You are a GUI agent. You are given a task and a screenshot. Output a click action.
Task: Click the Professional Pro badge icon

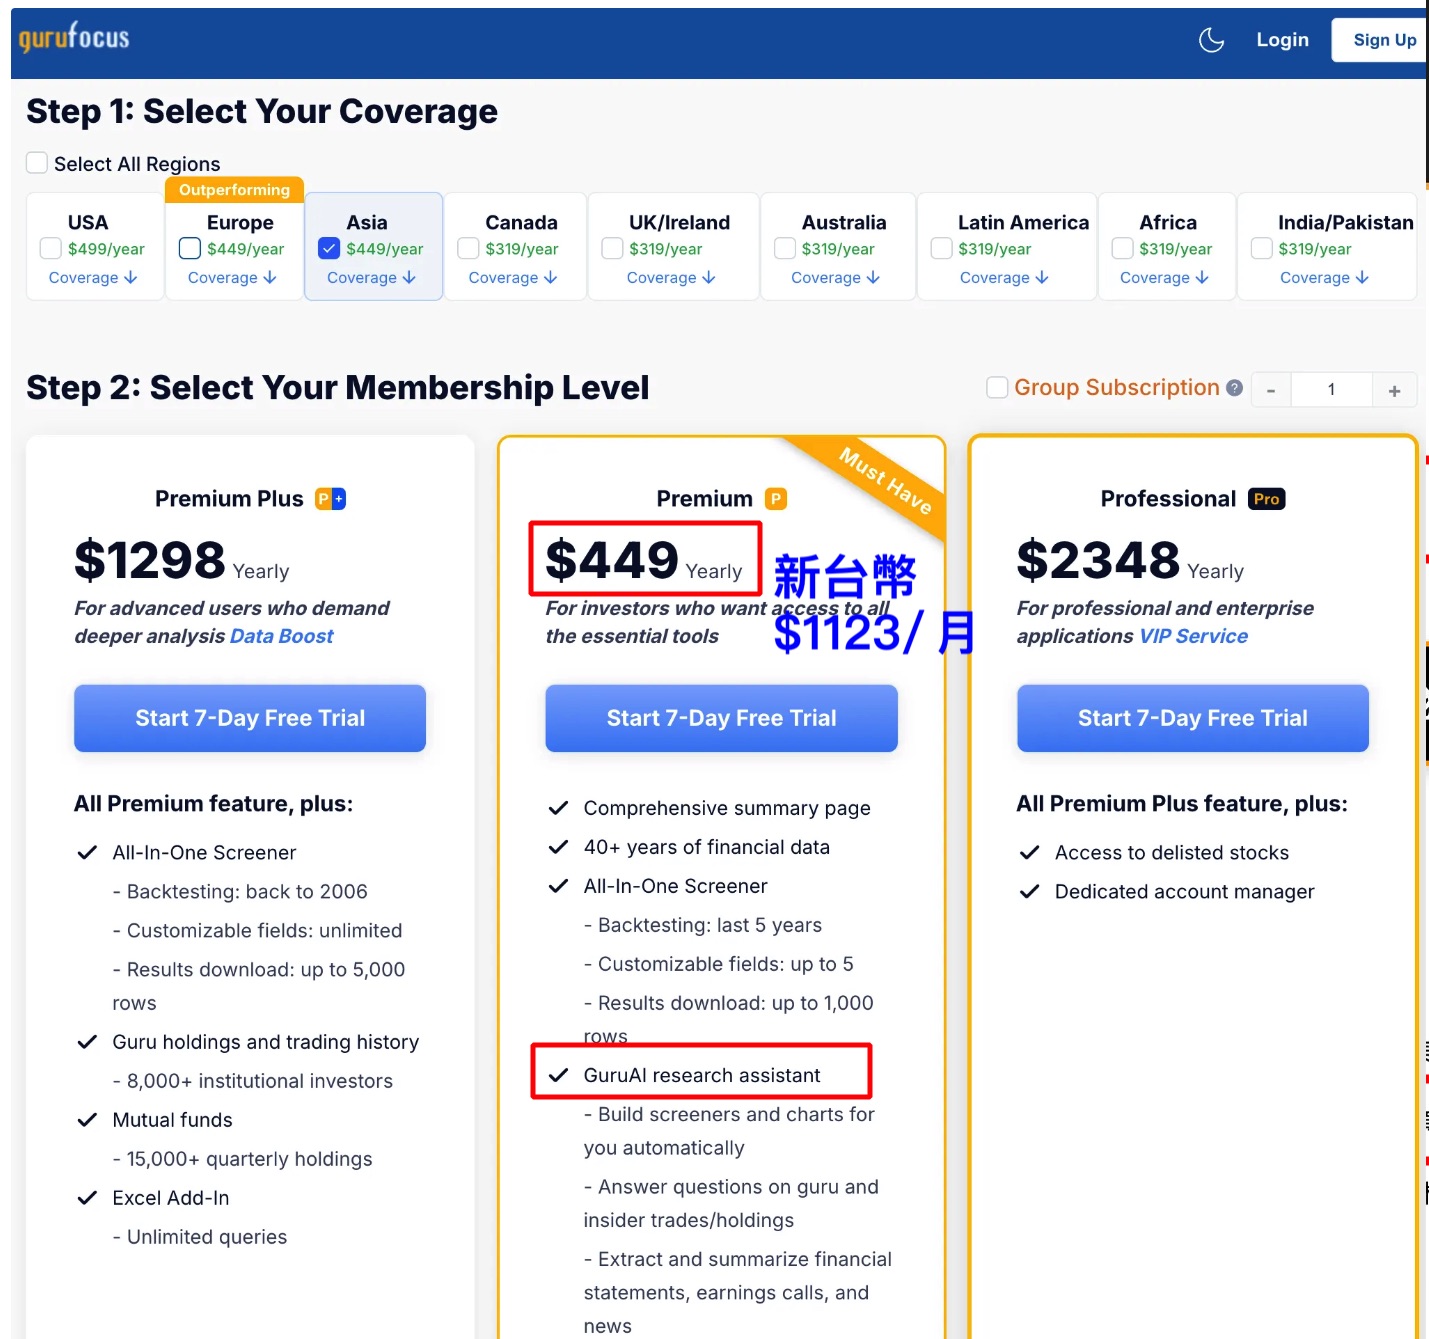tap(1266, 499)
